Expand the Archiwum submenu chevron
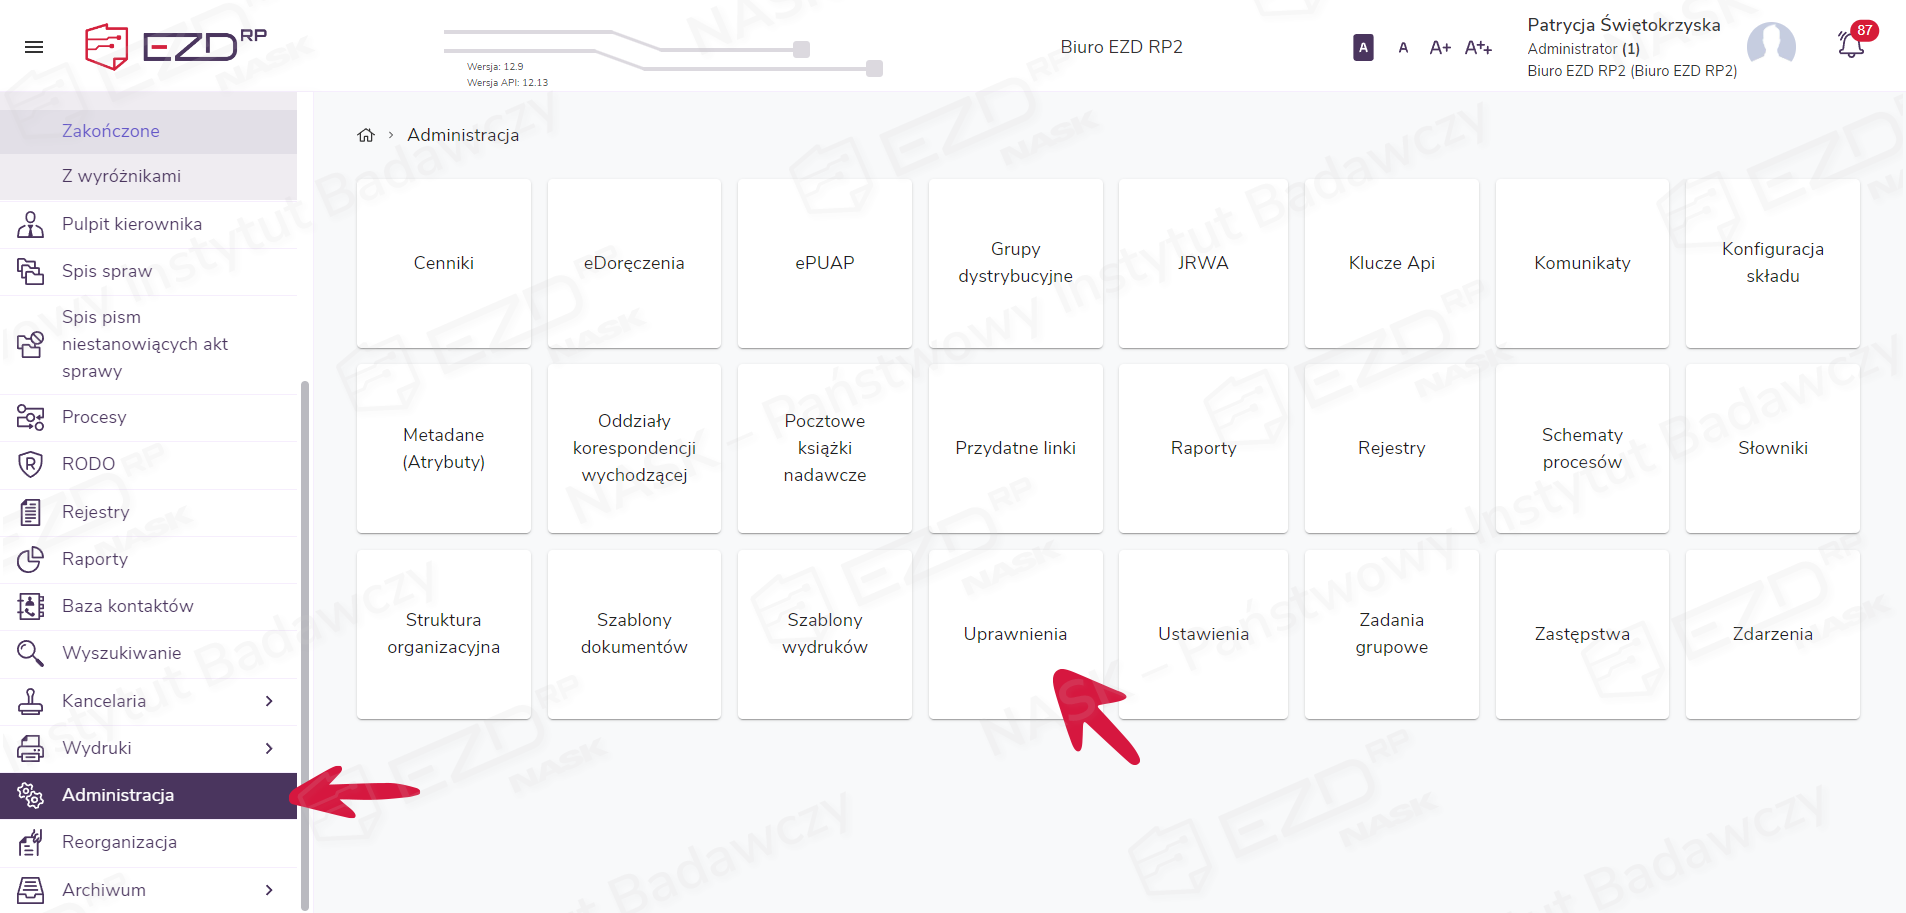 [x=269, y=890]
